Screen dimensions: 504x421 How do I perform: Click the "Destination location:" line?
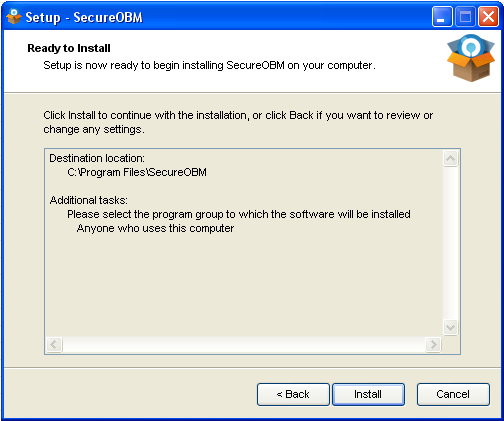tap(97, 158)
